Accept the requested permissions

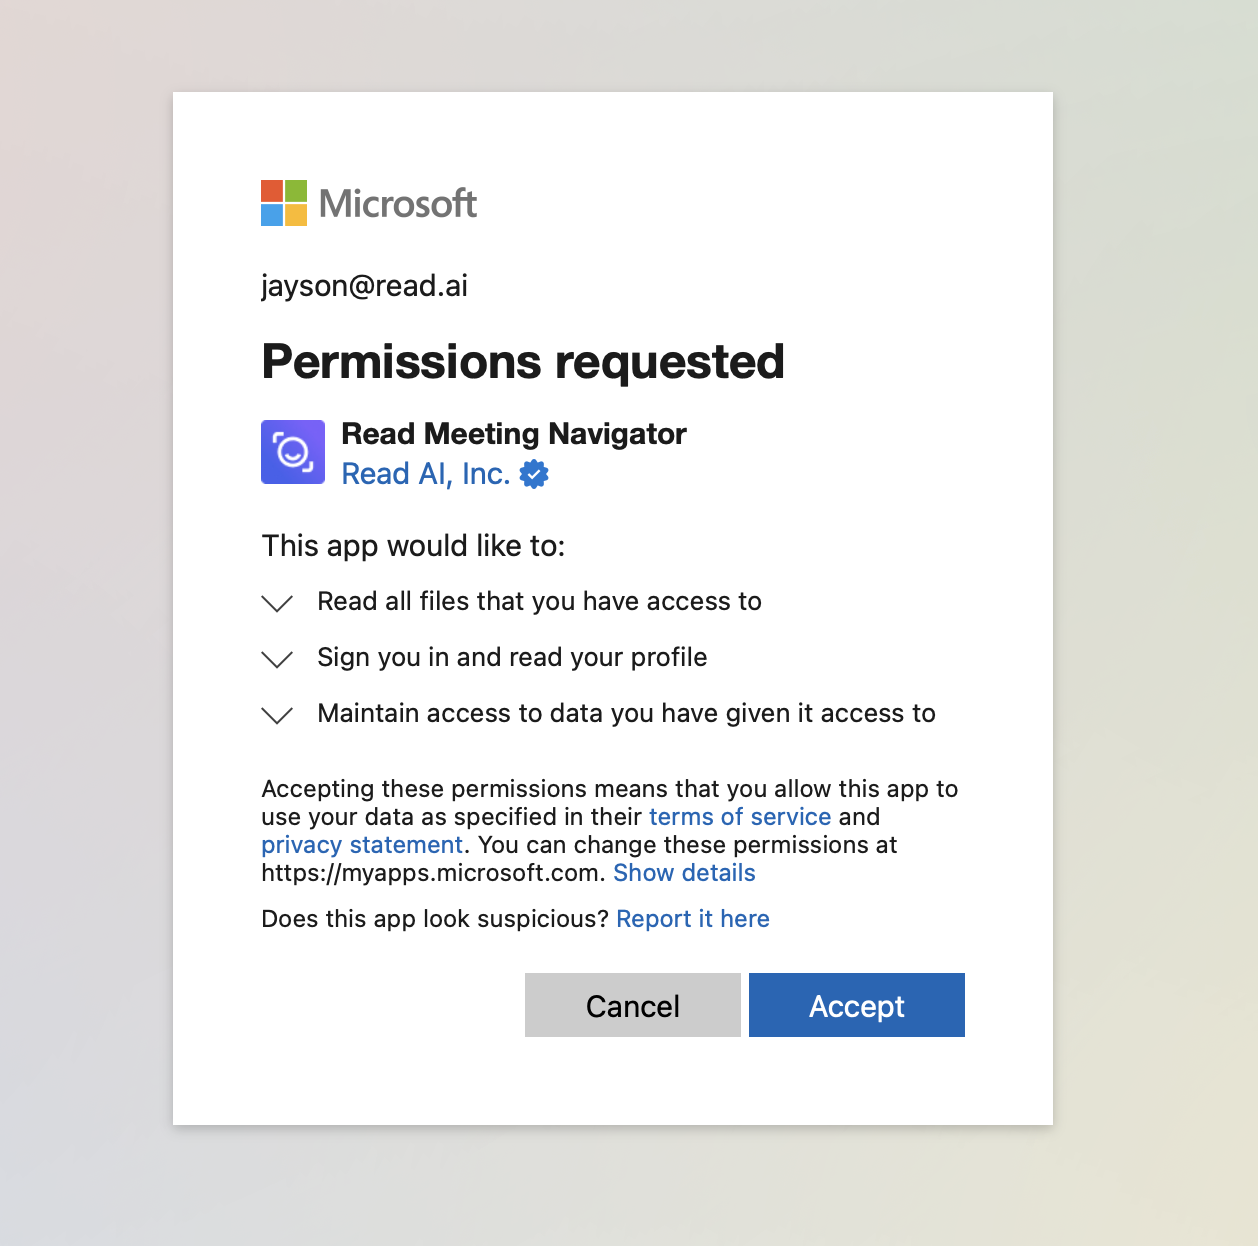(x=857, y=1005)
